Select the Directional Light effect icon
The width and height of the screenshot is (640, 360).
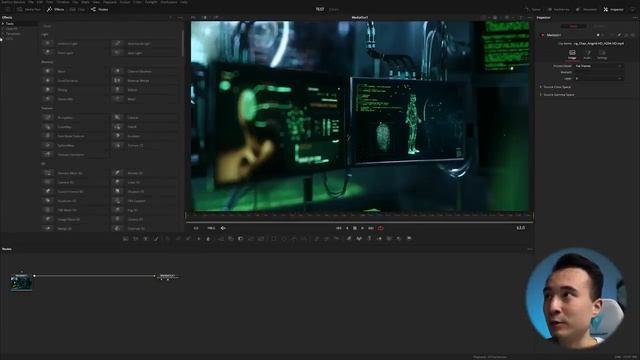(118, 43)
